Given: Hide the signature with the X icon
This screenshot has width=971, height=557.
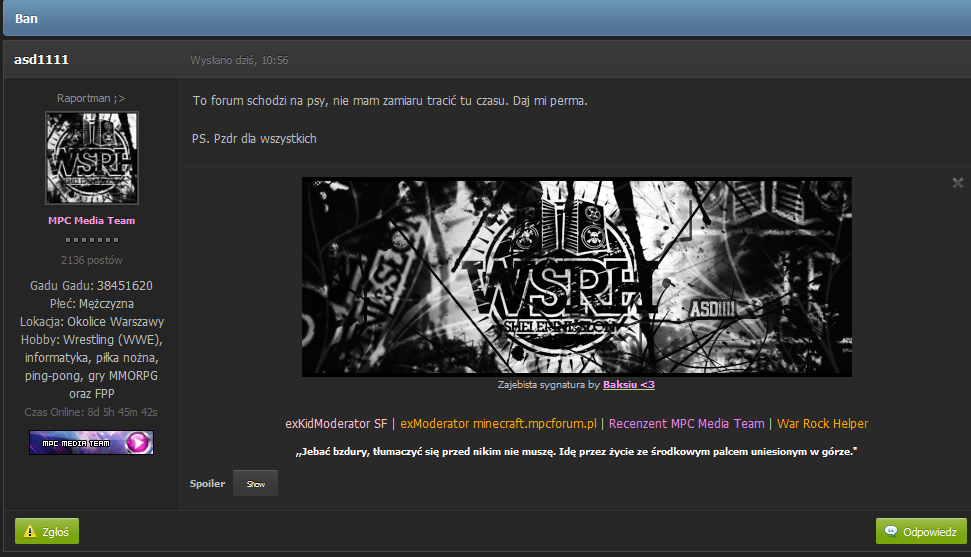Looking at the screenshot, I should (x=957, y=183).
